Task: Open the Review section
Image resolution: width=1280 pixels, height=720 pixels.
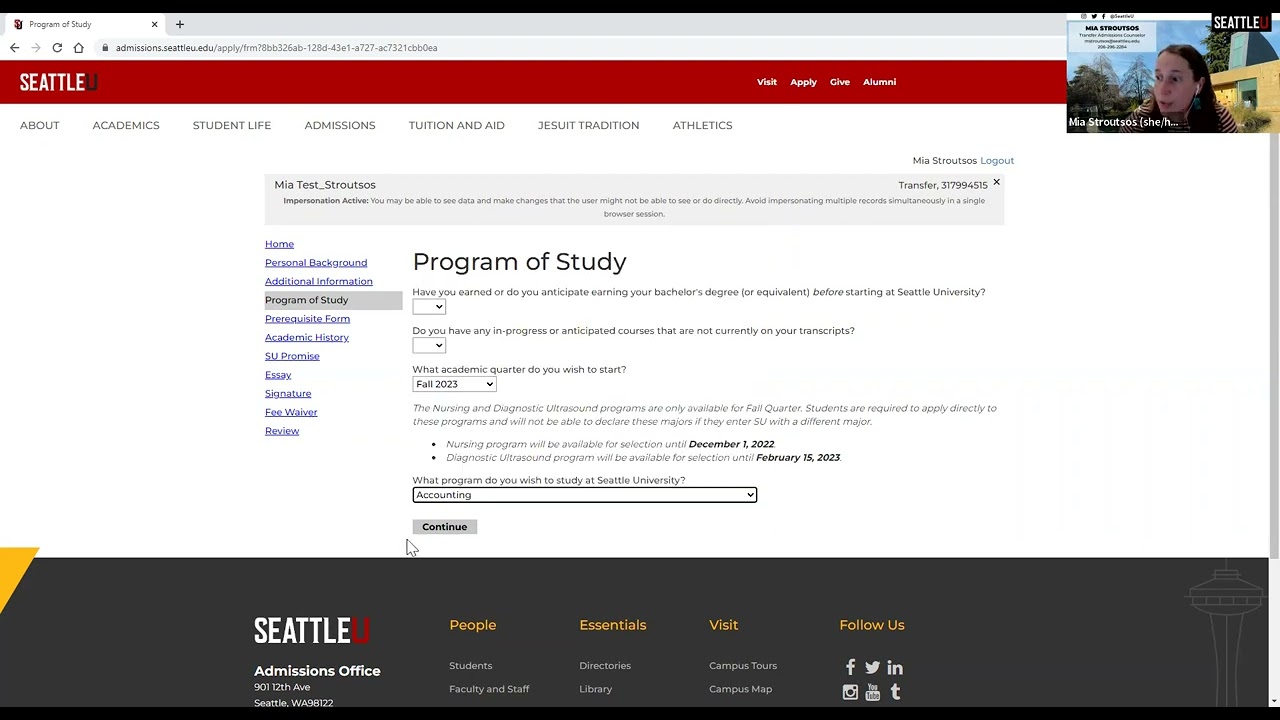Action: point(282,431)
